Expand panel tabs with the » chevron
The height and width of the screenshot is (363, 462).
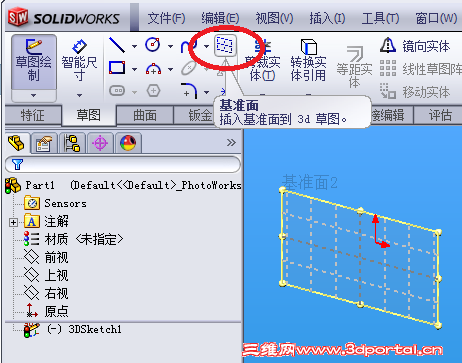click(x=231, y=143)
